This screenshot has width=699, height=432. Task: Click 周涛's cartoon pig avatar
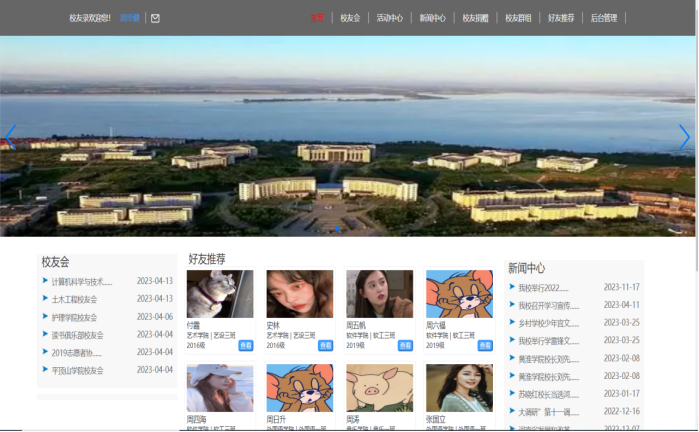[x=379, y=388]
